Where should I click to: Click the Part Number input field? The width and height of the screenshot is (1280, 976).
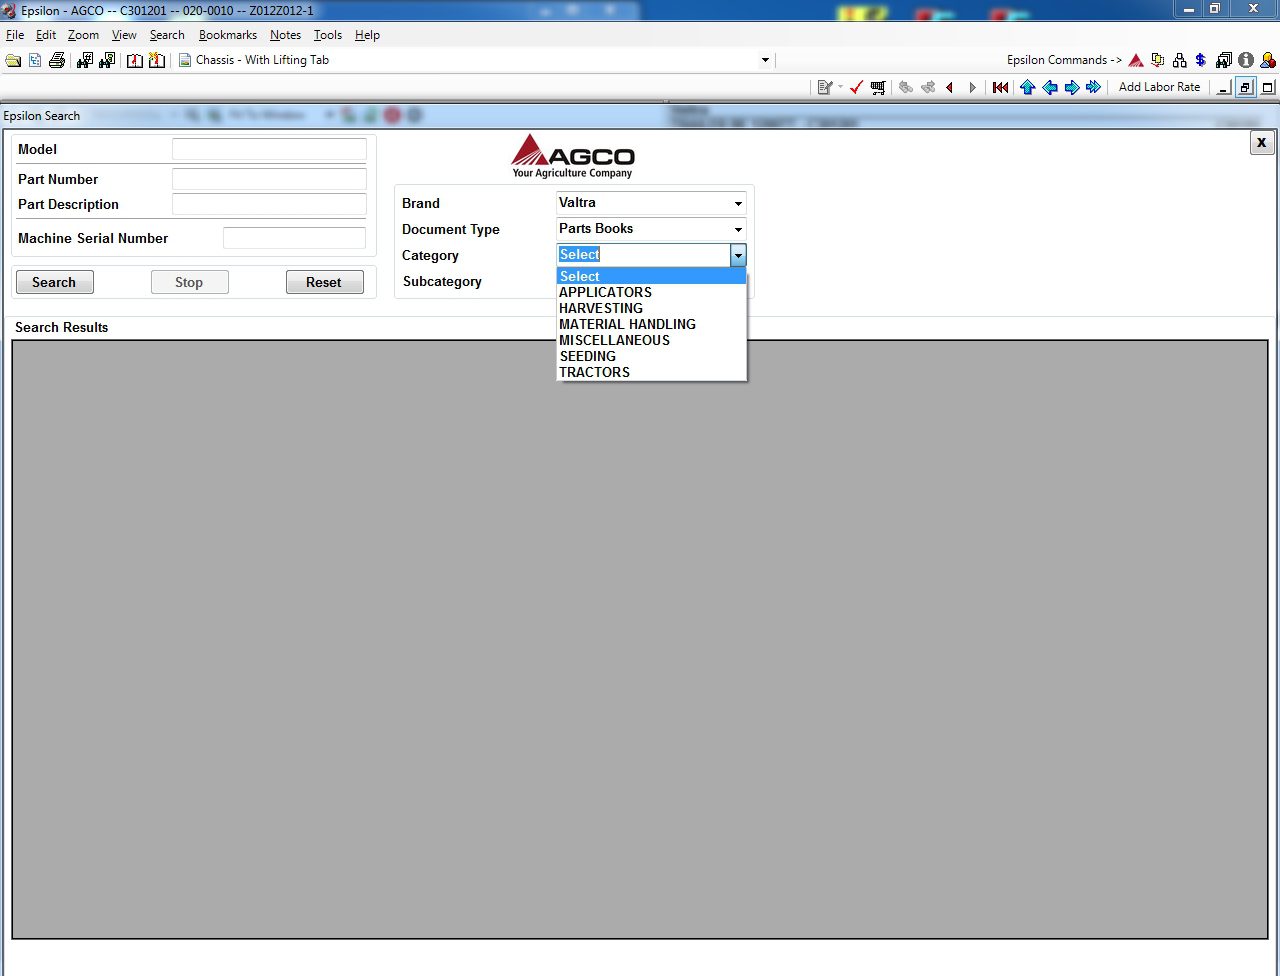point(269,179)
